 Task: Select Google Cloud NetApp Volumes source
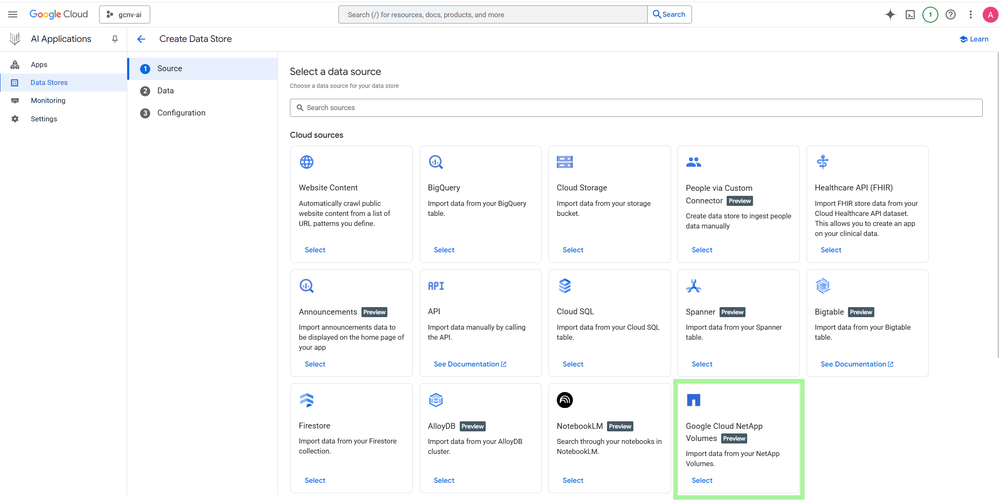tap(702, 480)
